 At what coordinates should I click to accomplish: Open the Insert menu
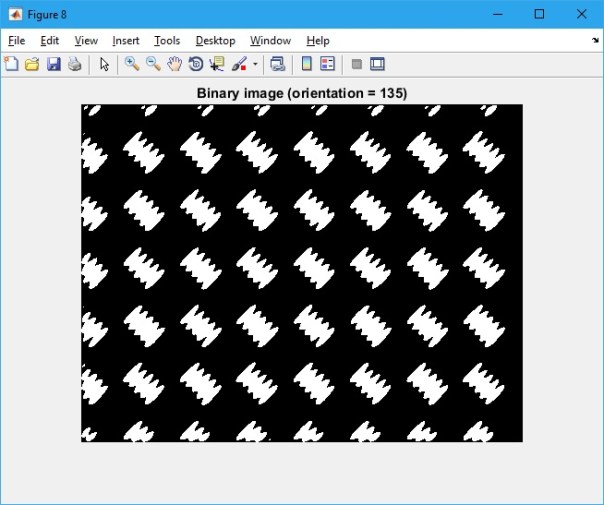coord(126,41)
